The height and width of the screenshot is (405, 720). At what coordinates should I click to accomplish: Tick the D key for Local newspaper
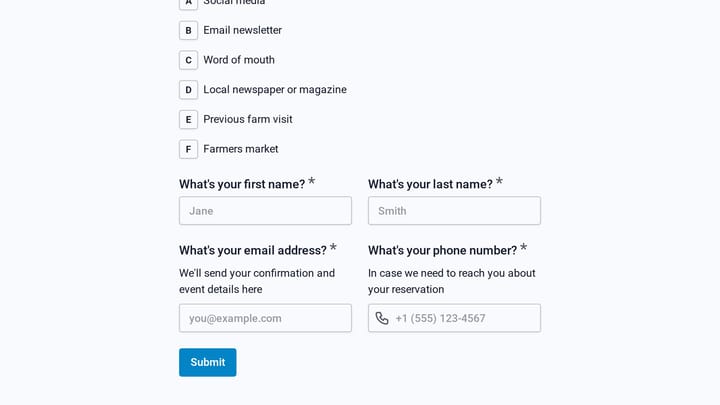tap(188, 90)
